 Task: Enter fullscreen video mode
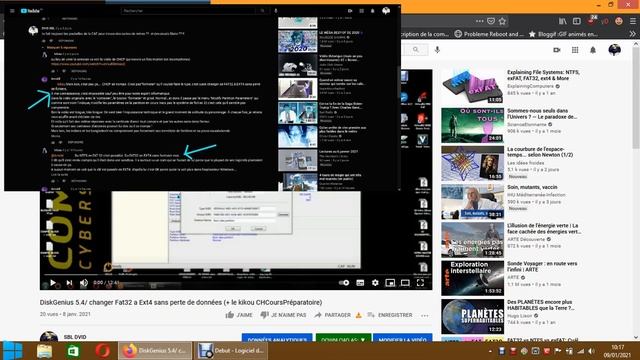[x=420, y=282]
